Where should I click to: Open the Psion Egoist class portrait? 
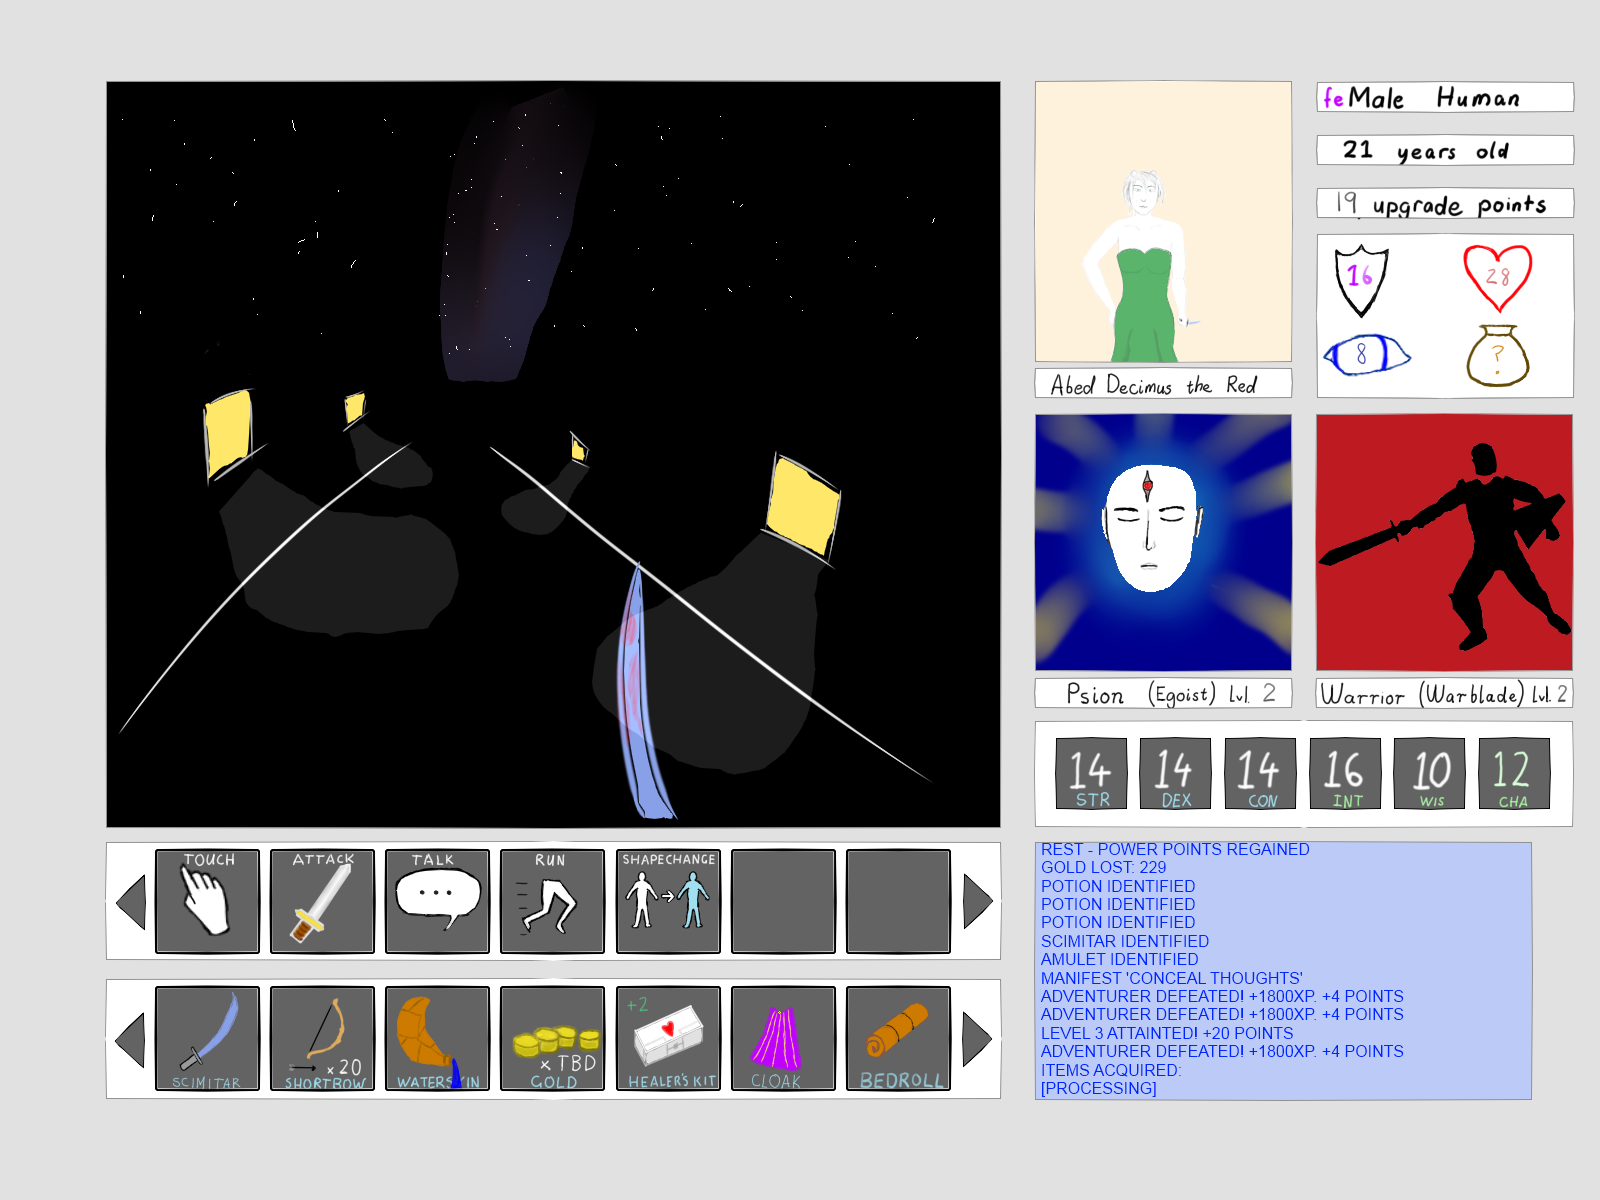1163,543
